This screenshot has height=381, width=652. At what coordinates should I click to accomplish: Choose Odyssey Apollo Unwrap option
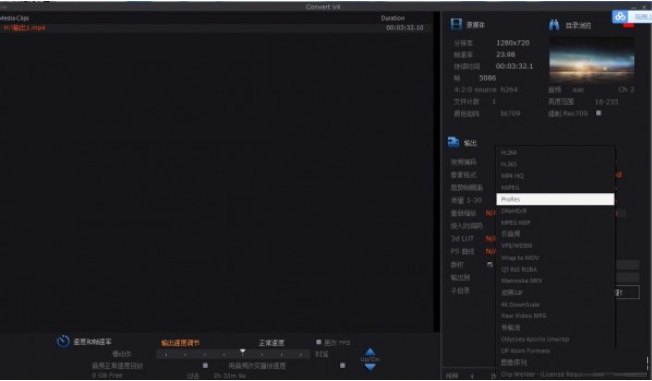tap(555, 339)
